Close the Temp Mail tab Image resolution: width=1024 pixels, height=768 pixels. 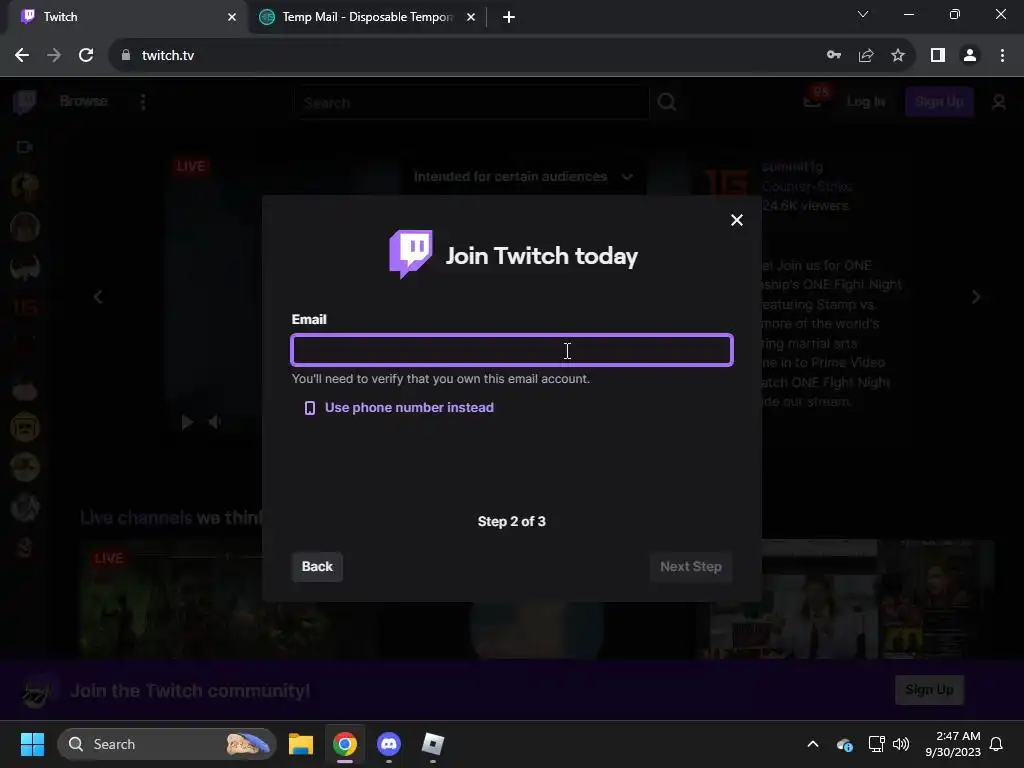471,17
